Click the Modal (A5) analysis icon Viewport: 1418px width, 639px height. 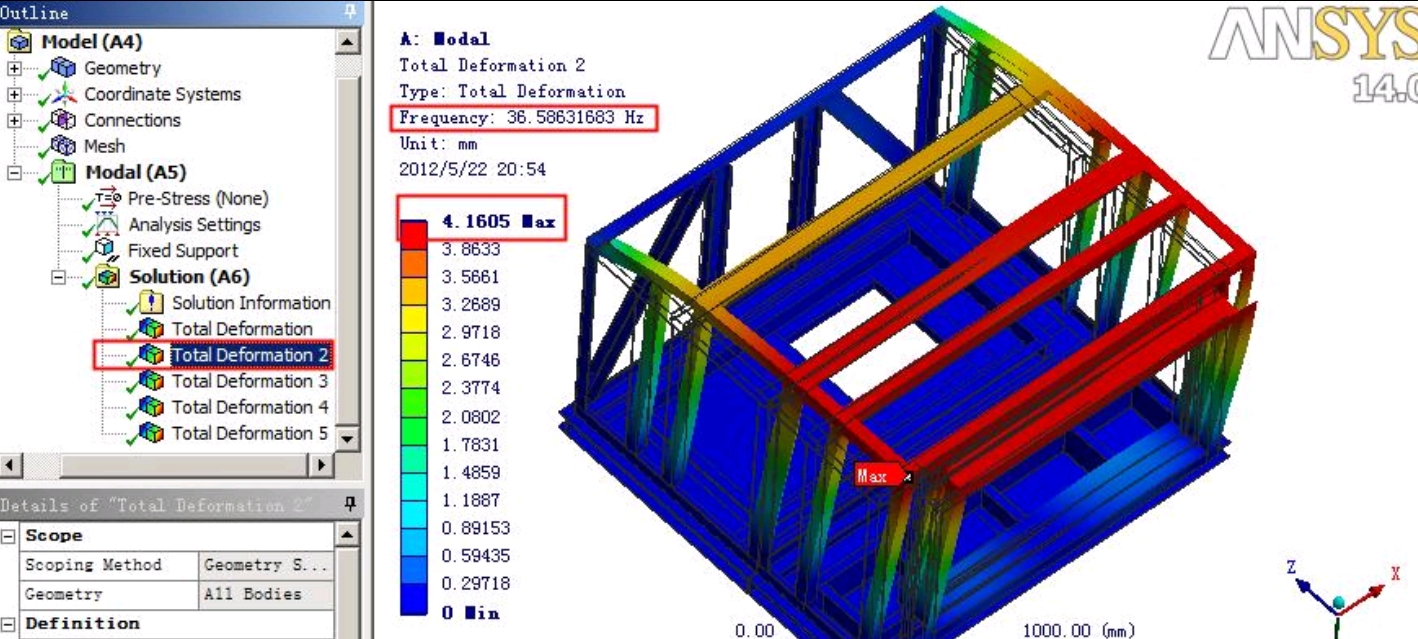coord(65,172)
